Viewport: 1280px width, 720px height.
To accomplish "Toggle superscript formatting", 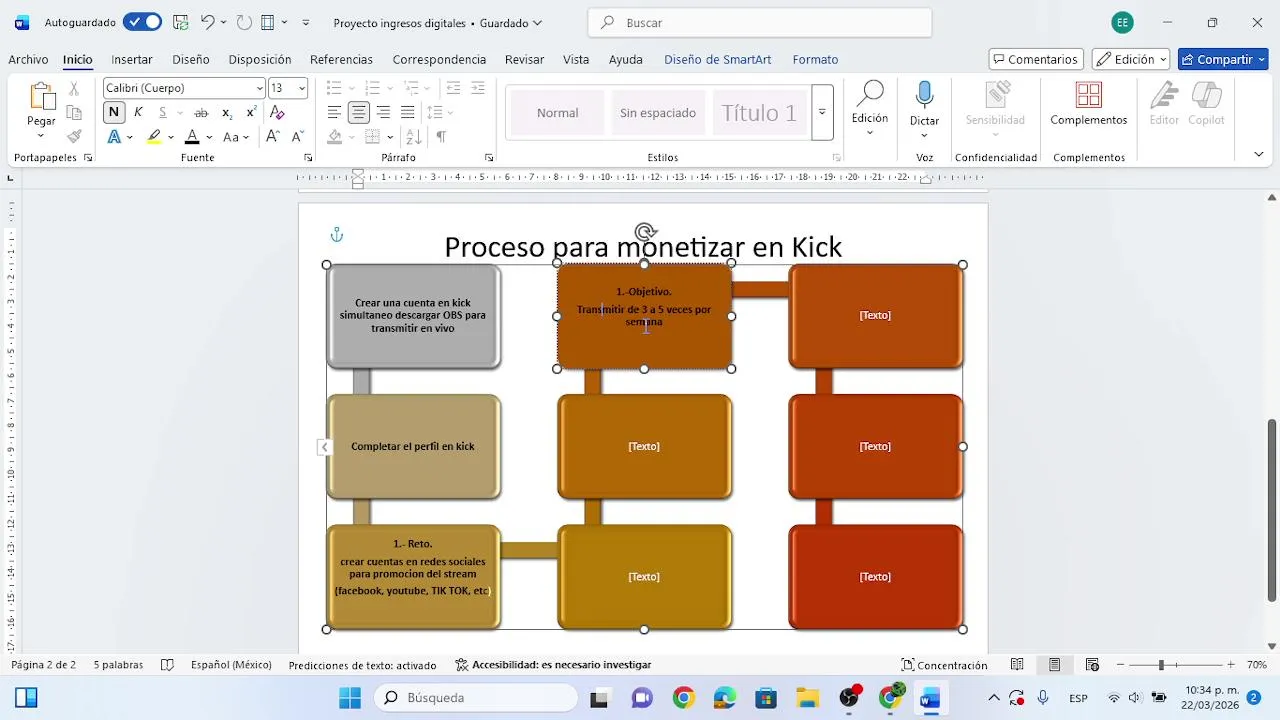I will tap(252, 112).
